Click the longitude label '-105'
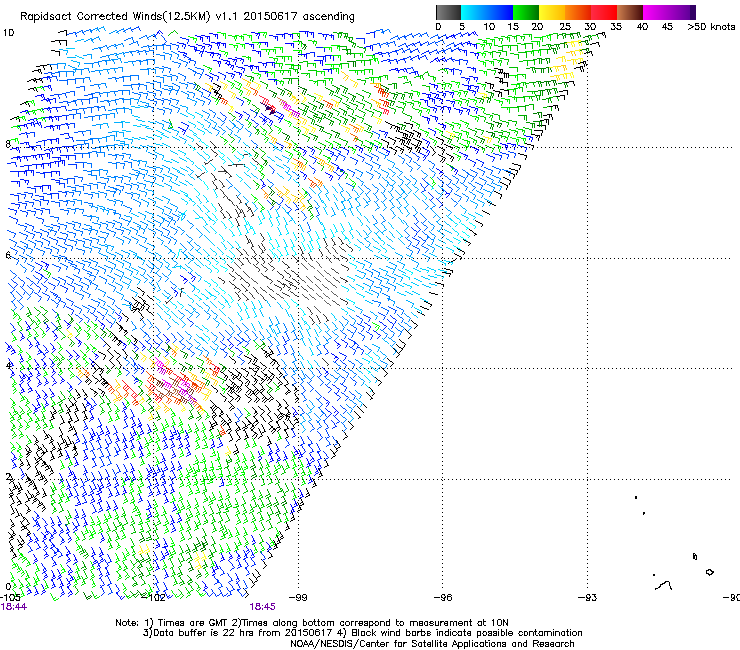 click(10, 598)
